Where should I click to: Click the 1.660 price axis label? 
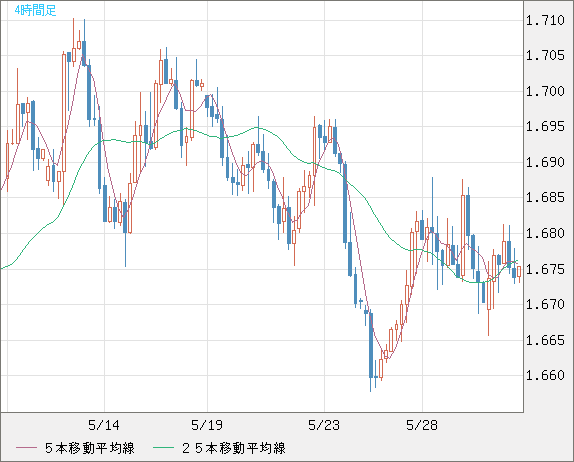point(545,375)
